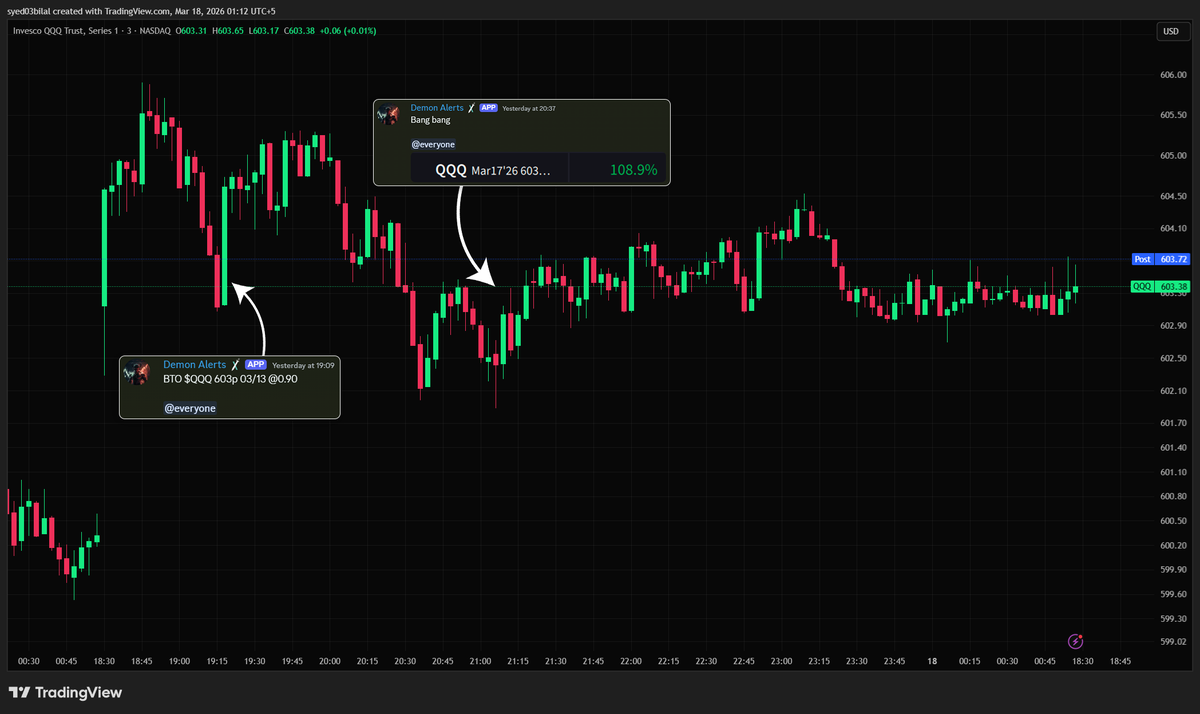1200x714 pixels.
Task: Click the X icon beside Demon Alerts in BTO message
Action: (236, 365)
